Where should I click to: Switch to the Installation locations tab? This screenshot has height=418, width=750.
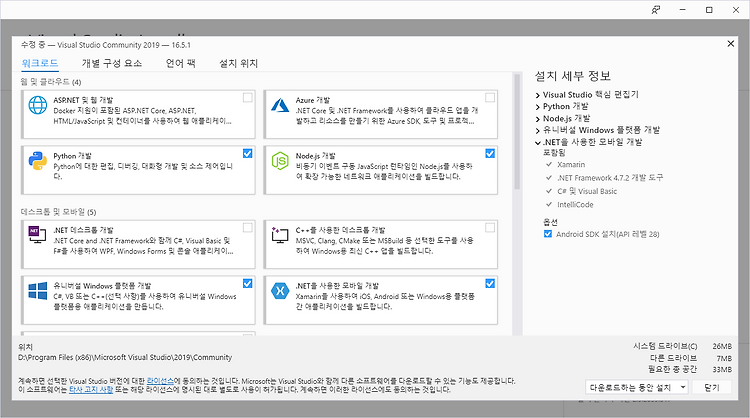pos(238,63)
